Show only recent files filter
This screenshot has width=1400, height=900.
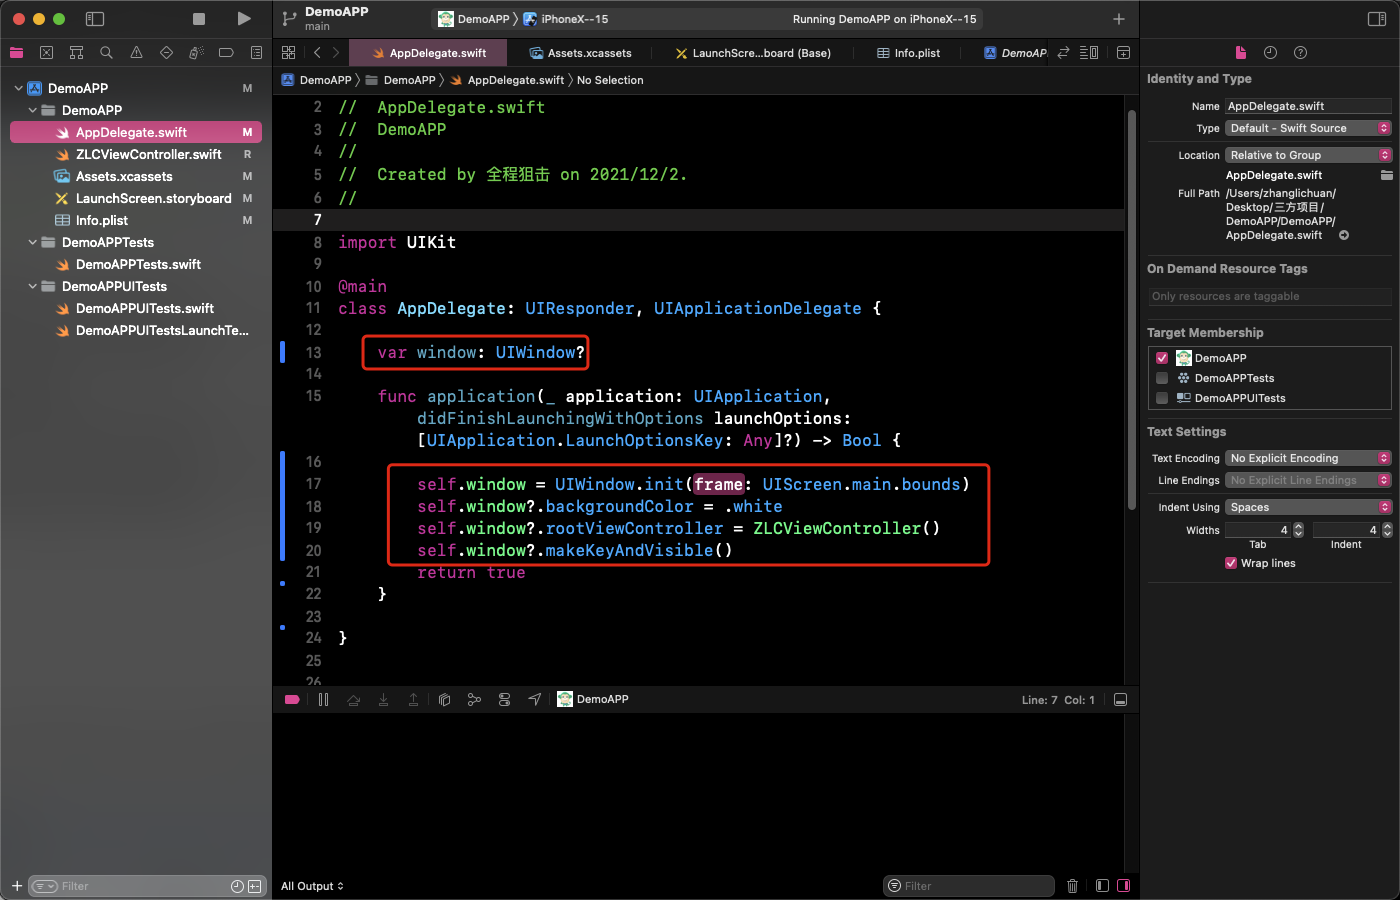point(237,886)
